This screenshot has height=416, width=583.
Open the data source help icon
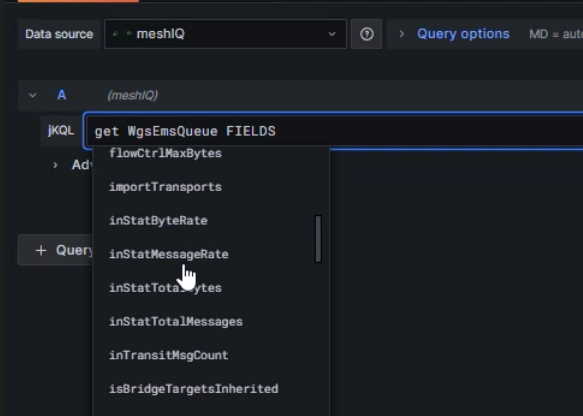[366, 34]
